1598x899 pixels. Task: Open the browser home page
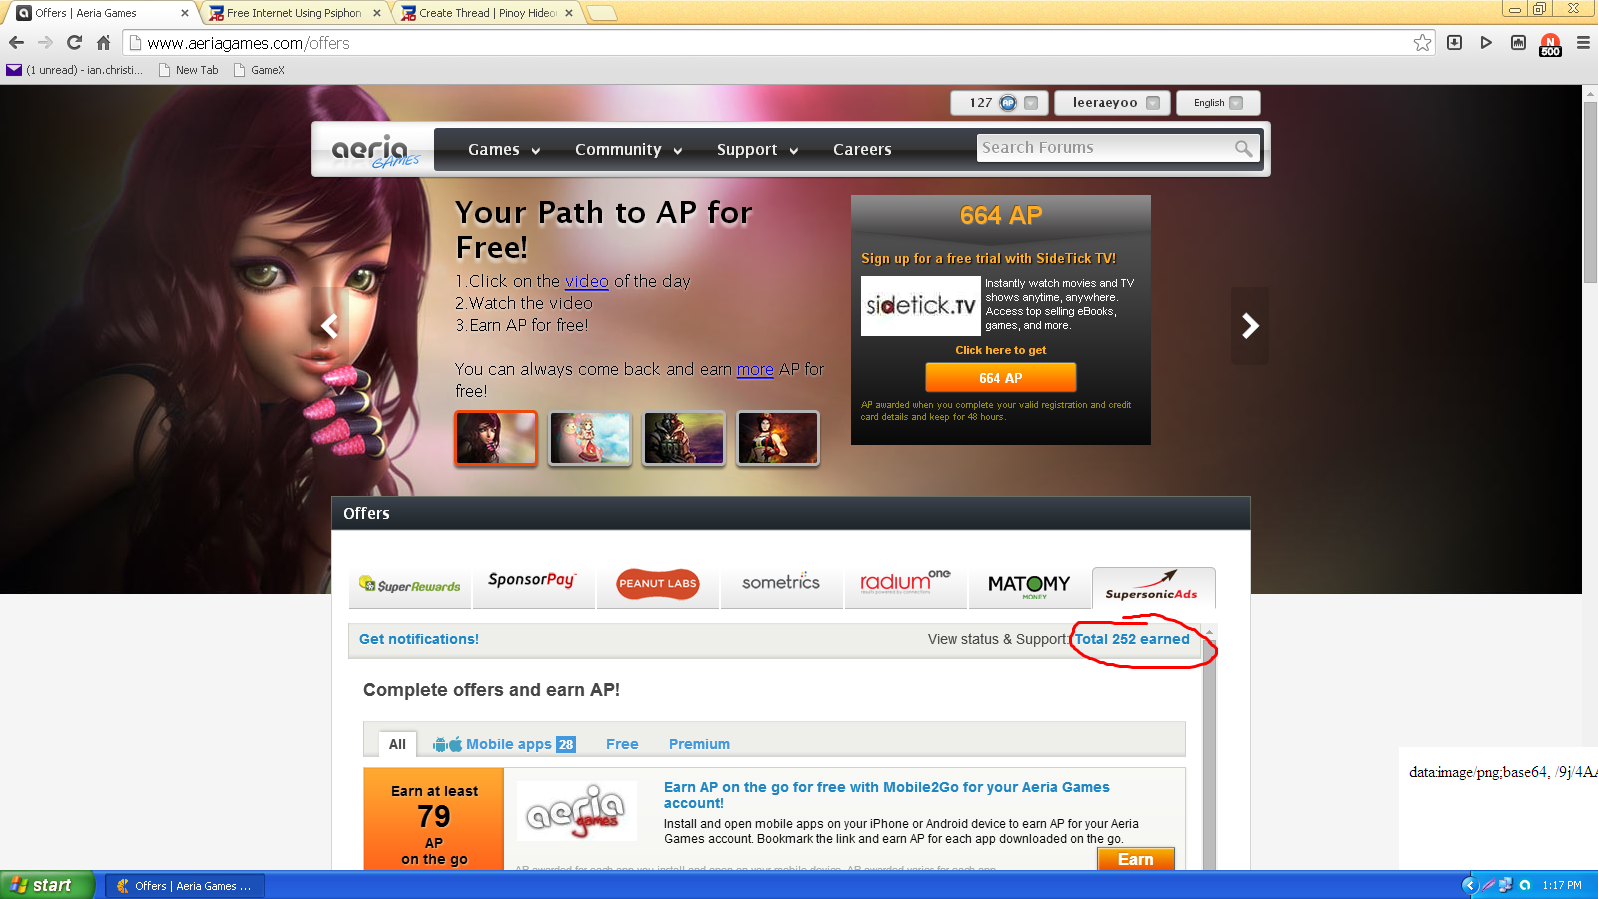103,43
